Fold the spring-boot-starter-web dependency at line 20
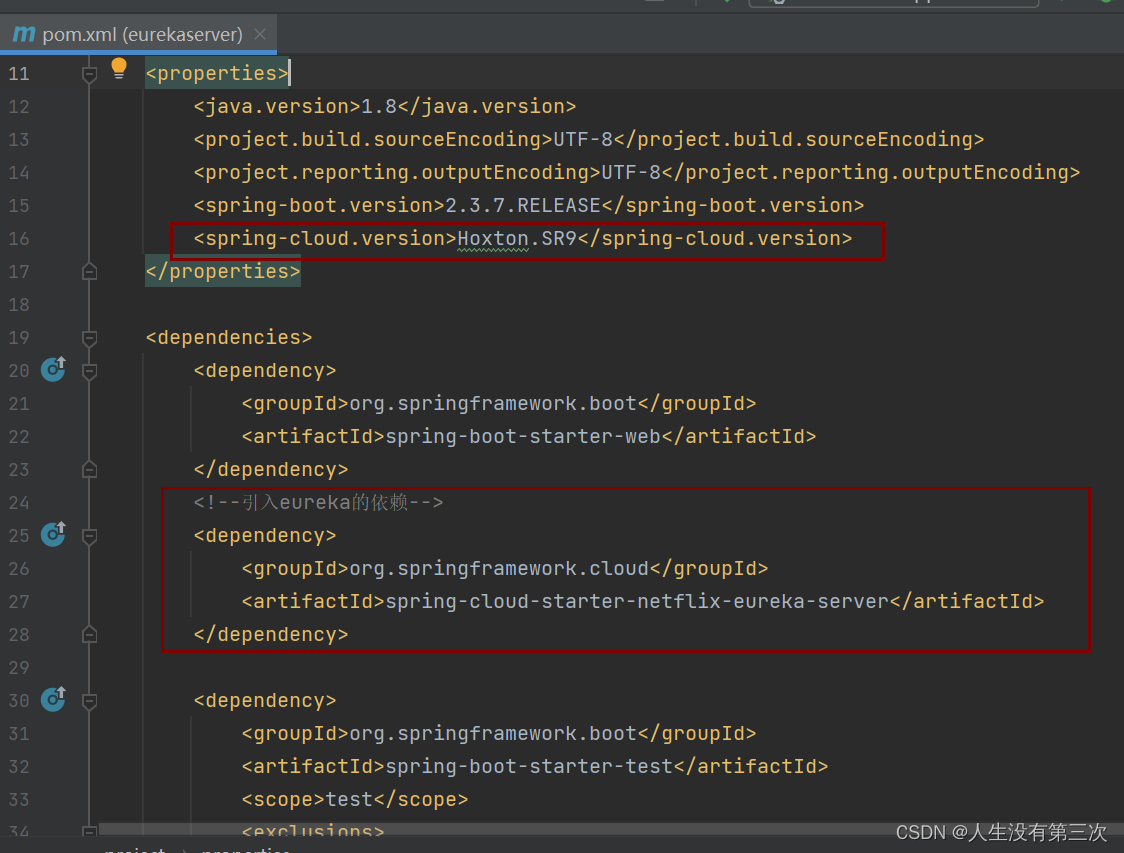The height and width of the screenshot is (853, 1124). pyautogui.click(x=90, y=371)
